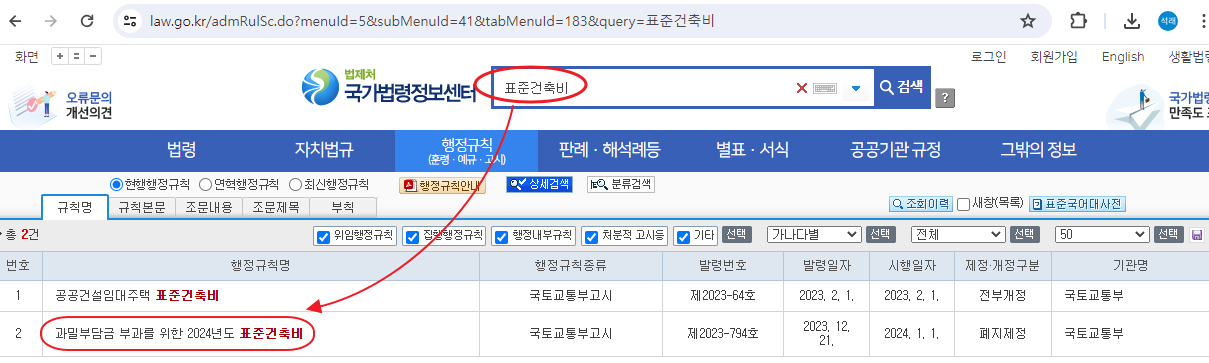
Task: Clear the search text with the red X
Action: (x=801, y=88)
